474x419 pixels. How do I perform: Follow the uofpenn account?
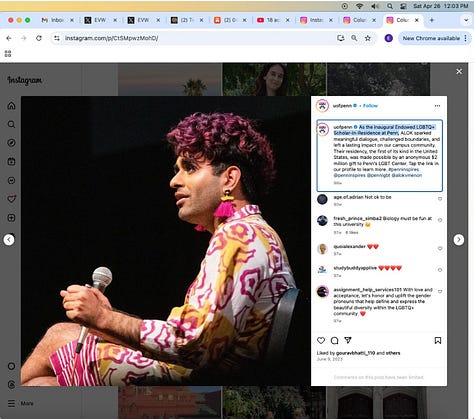370,106
